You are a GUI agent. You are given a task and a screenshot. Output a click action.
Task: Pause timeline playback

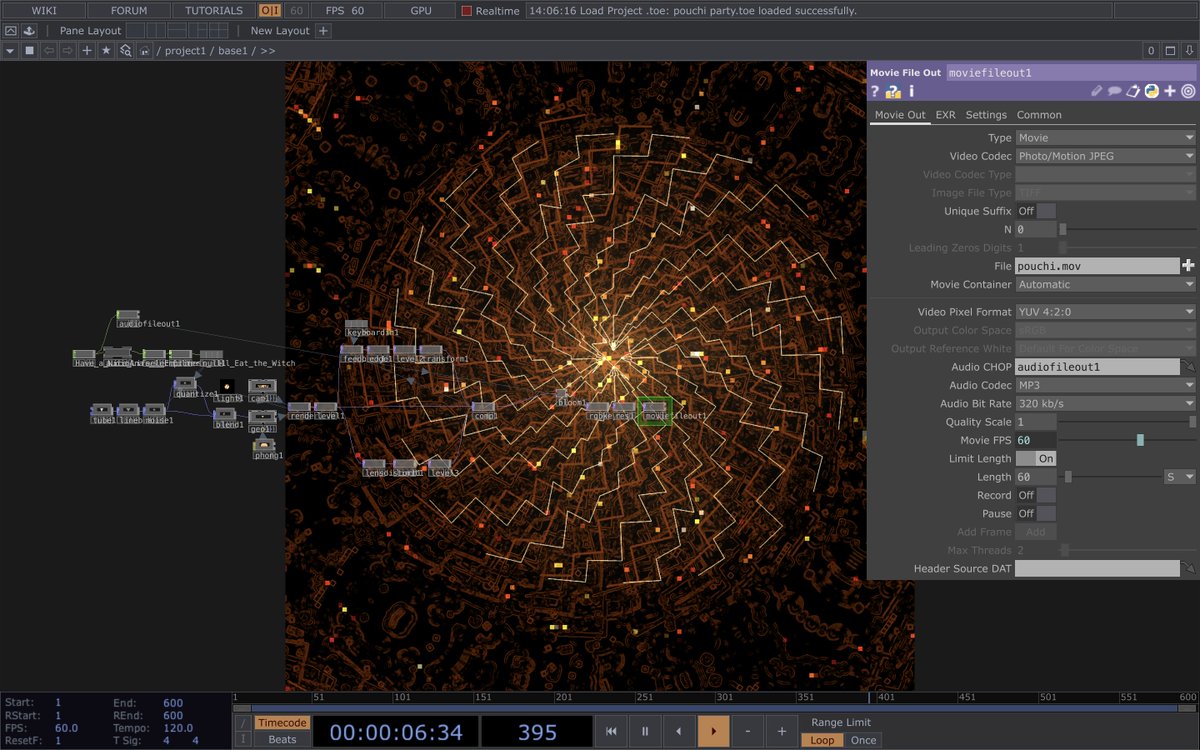[645, 732]
